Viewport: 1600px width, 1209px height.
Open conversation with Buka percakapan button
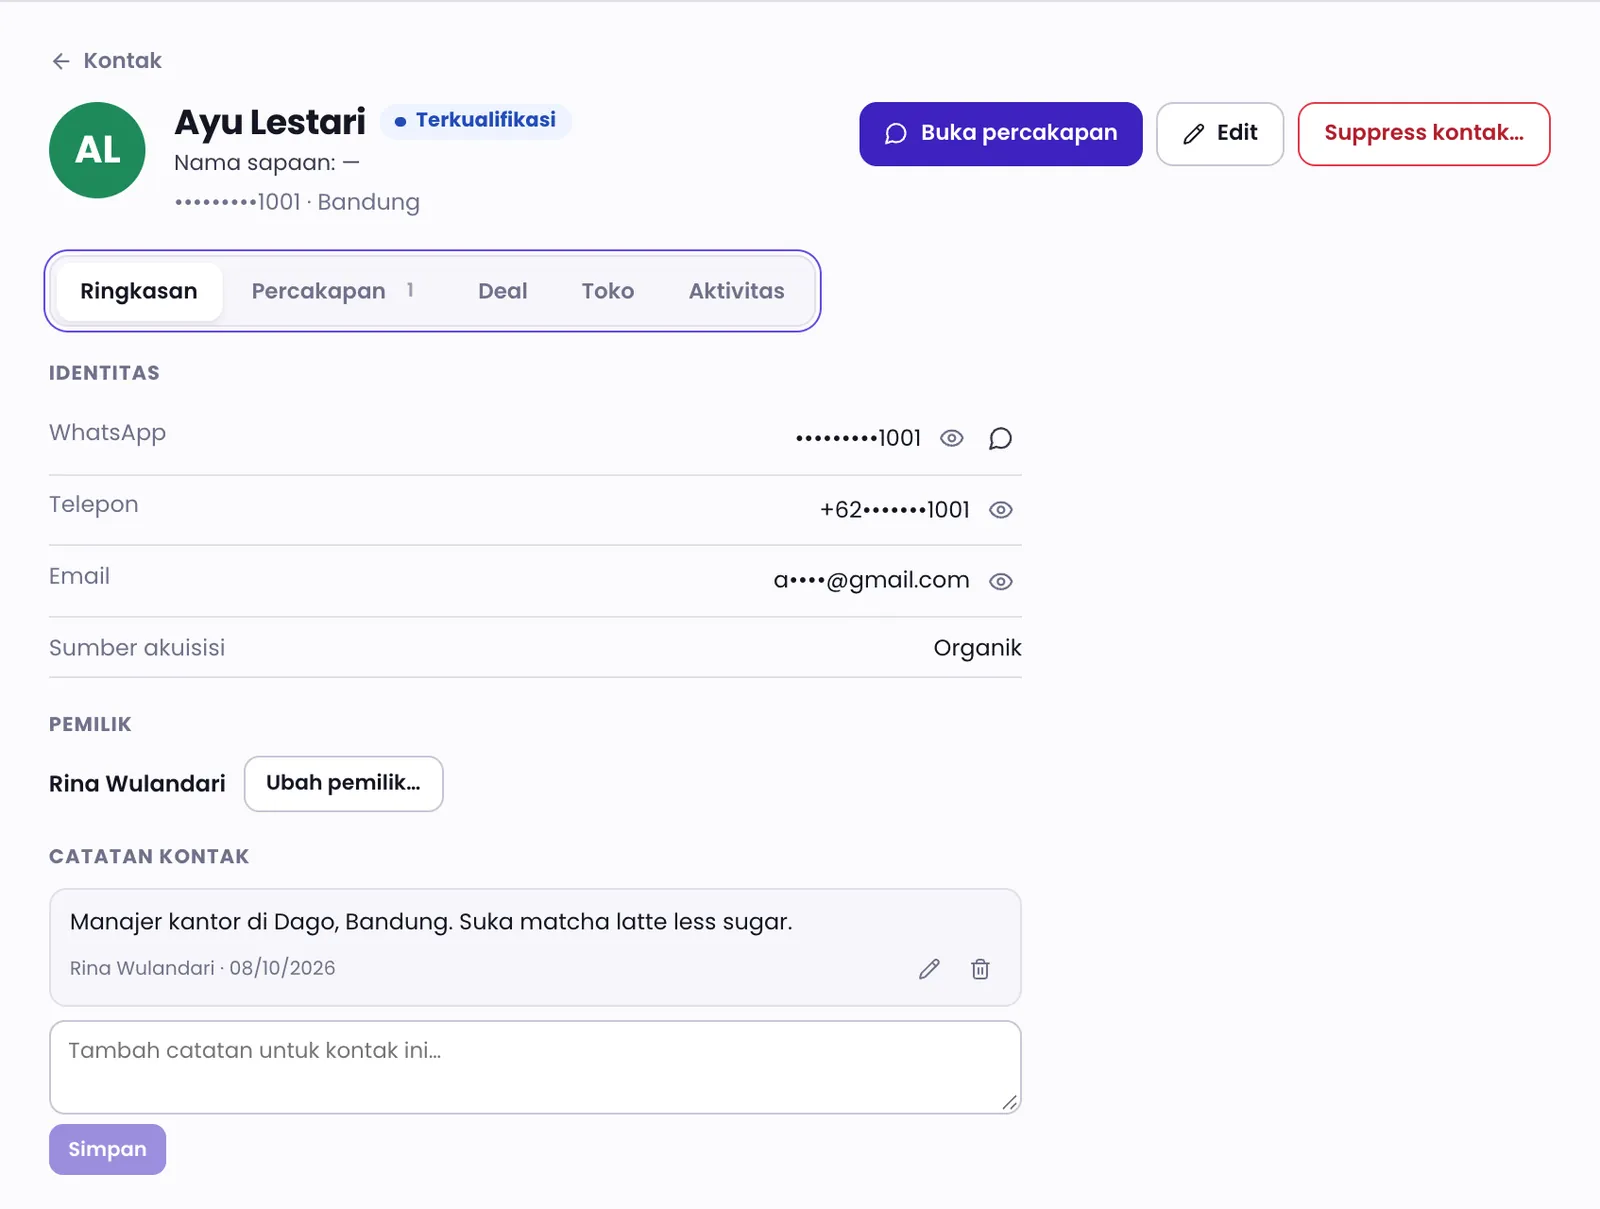coord(1000,134)
